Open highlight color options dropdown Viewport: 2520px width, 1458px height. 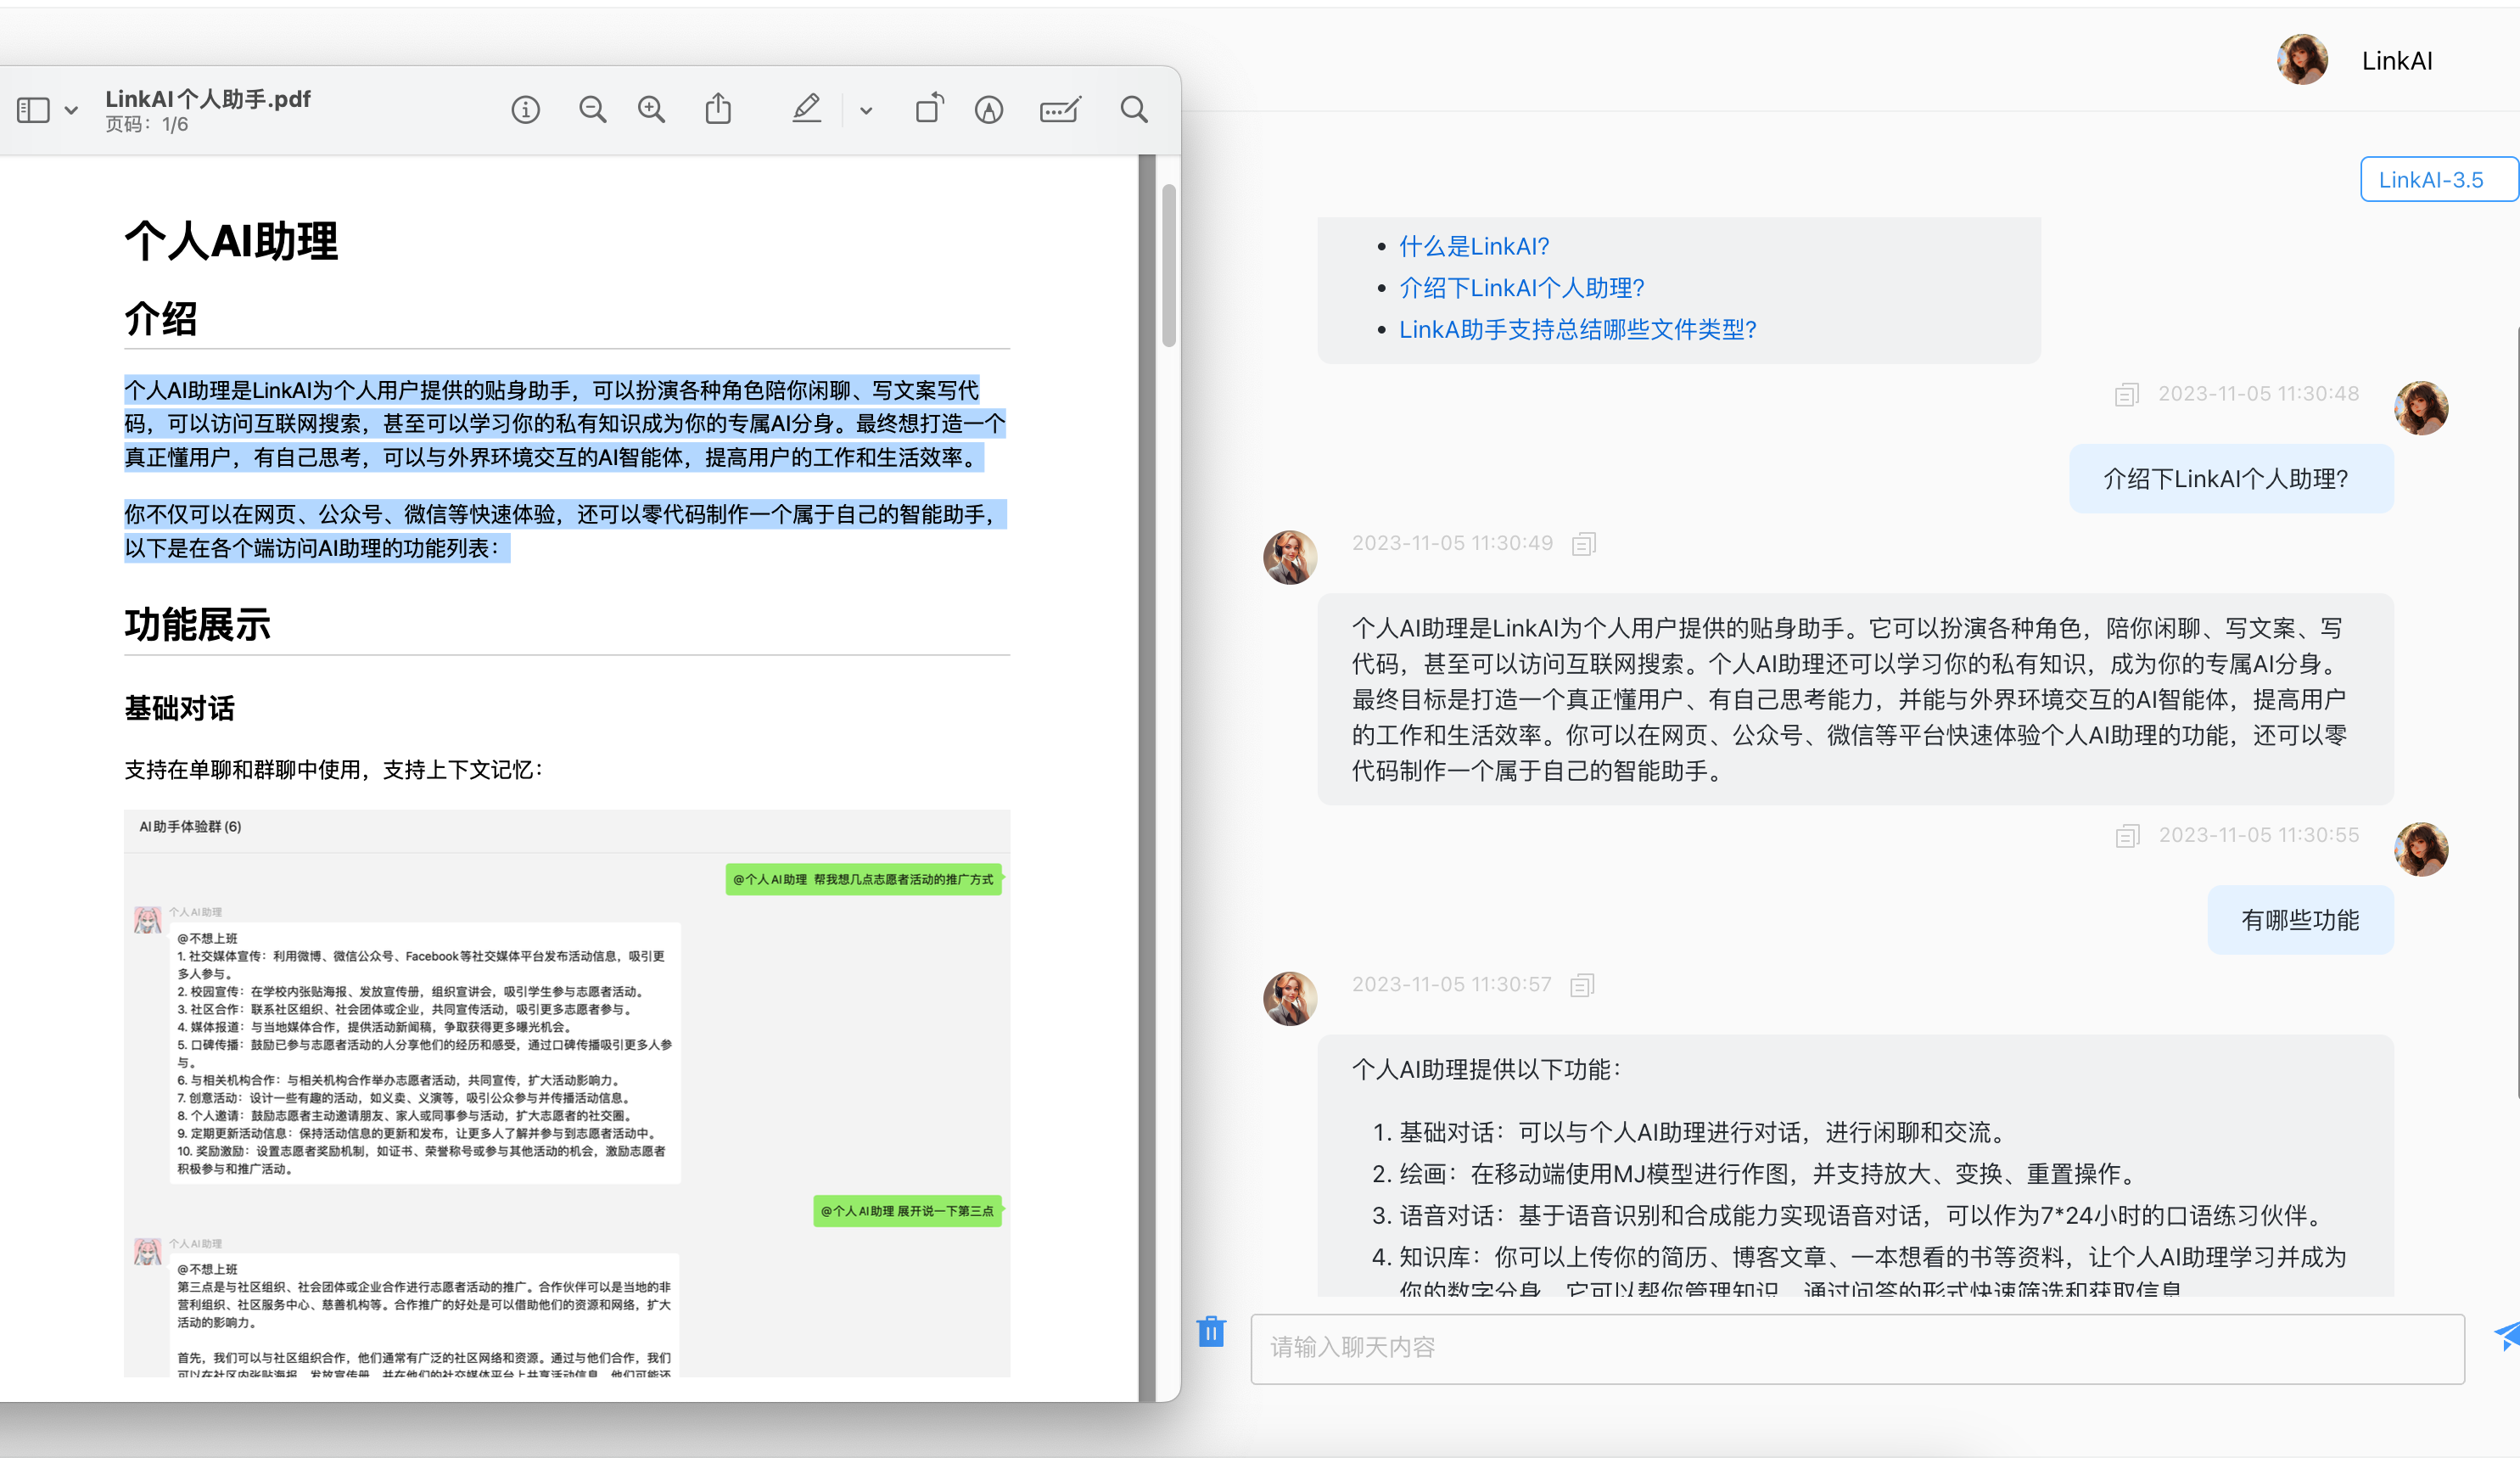pyautogui.click(x=866, y=111)
